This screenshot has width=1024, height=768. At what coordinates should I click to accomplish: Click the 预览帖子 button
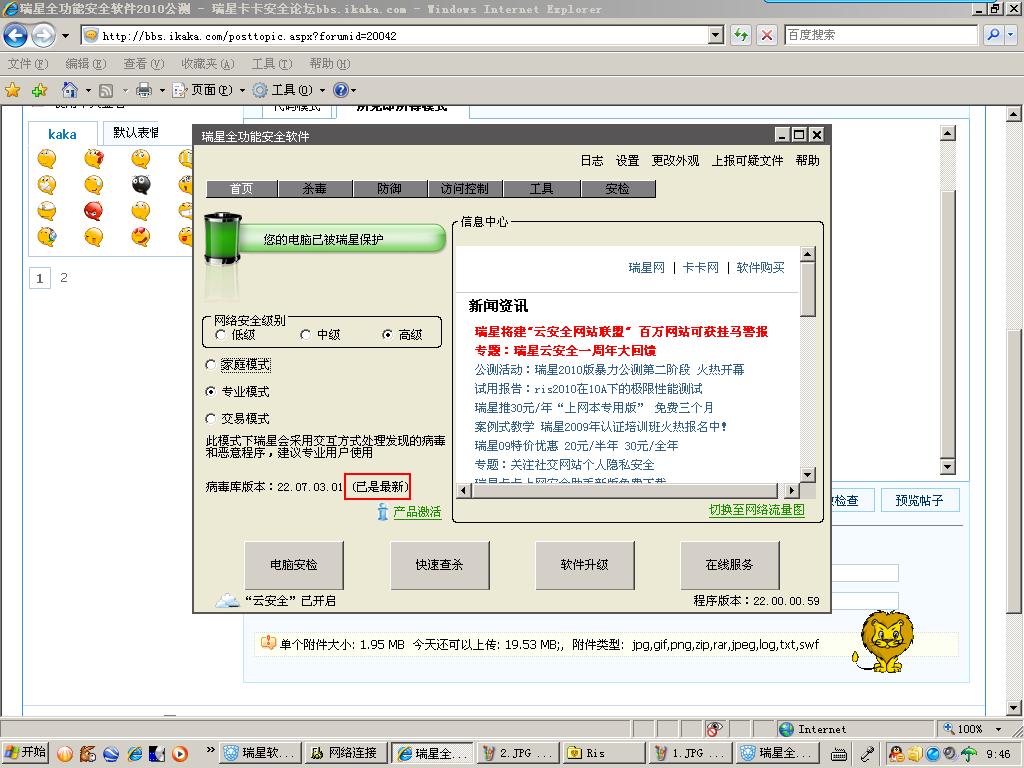pyautogui.click(x=919, y=500)
